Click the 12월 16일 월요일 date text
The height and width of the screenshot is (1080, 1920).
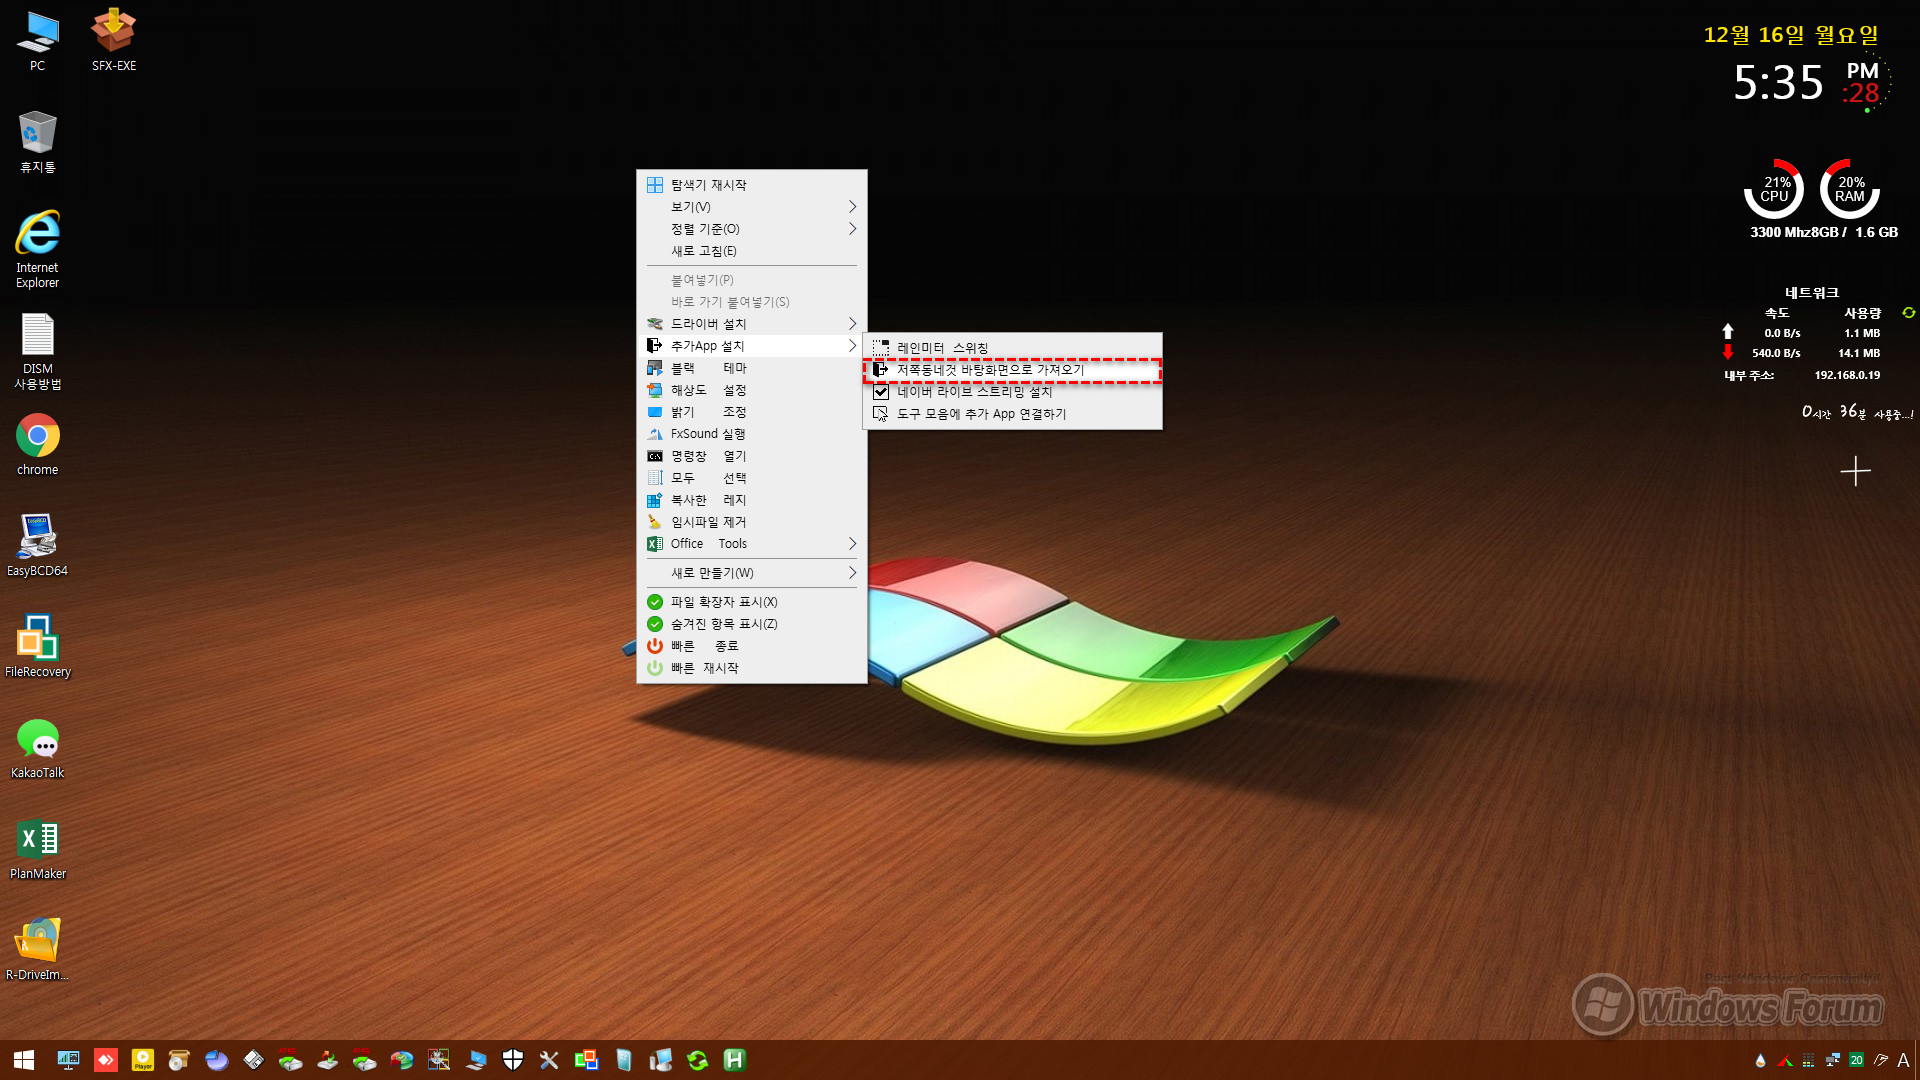(1791, 35)
